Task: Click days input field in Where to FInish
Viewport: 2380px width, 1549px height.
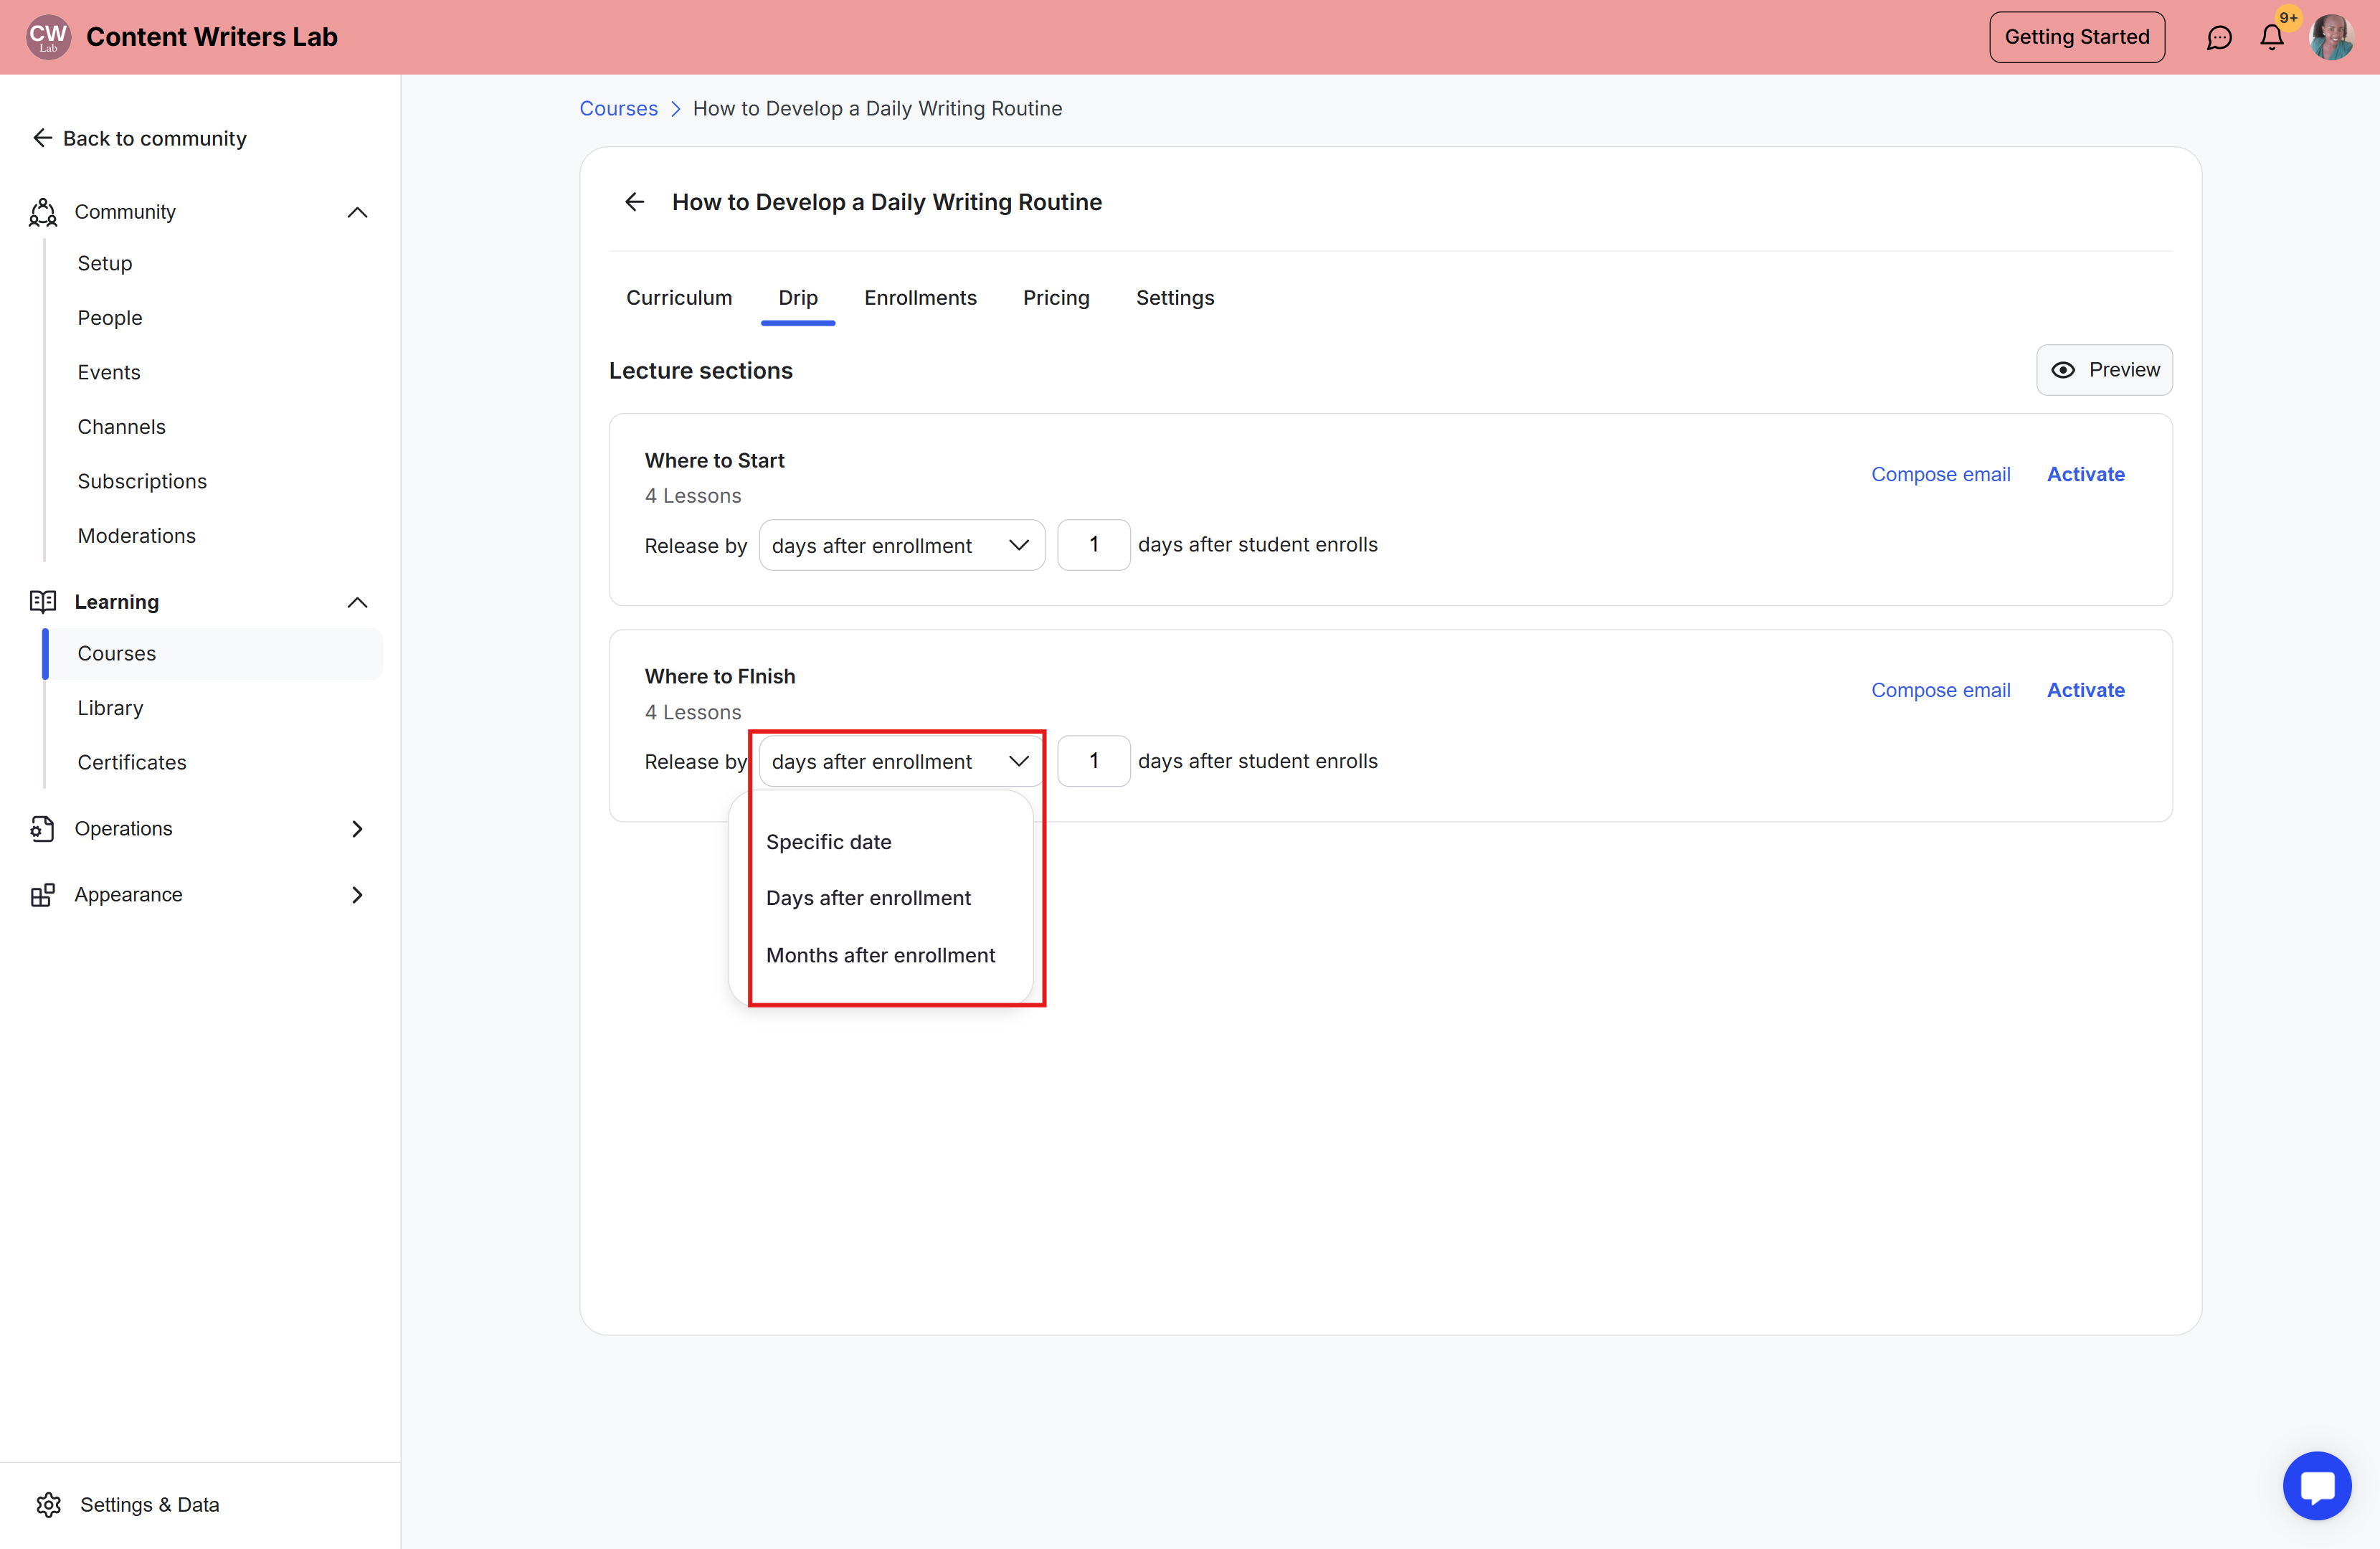Action: click(x=1093, y=761)
